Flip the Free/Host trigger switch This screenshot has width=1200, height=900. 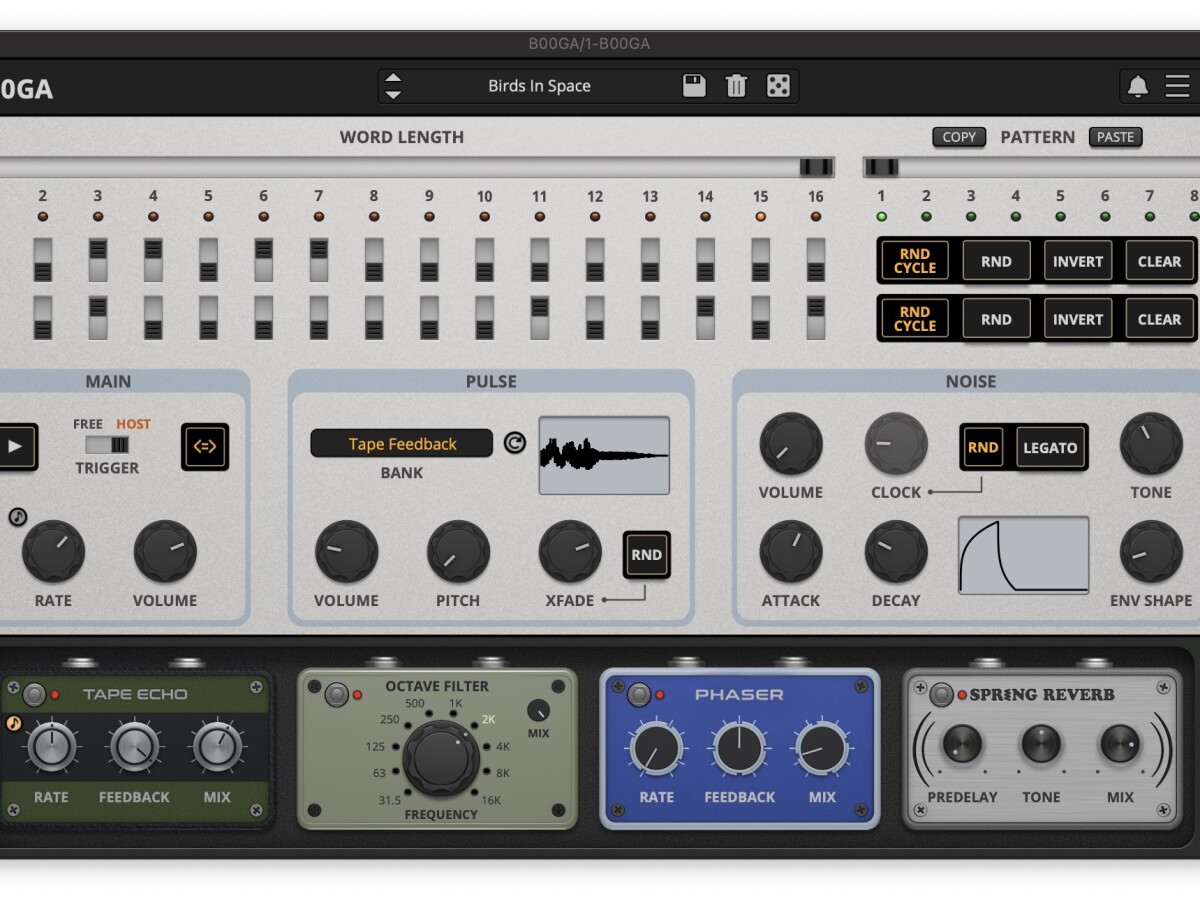pos(107,445)
